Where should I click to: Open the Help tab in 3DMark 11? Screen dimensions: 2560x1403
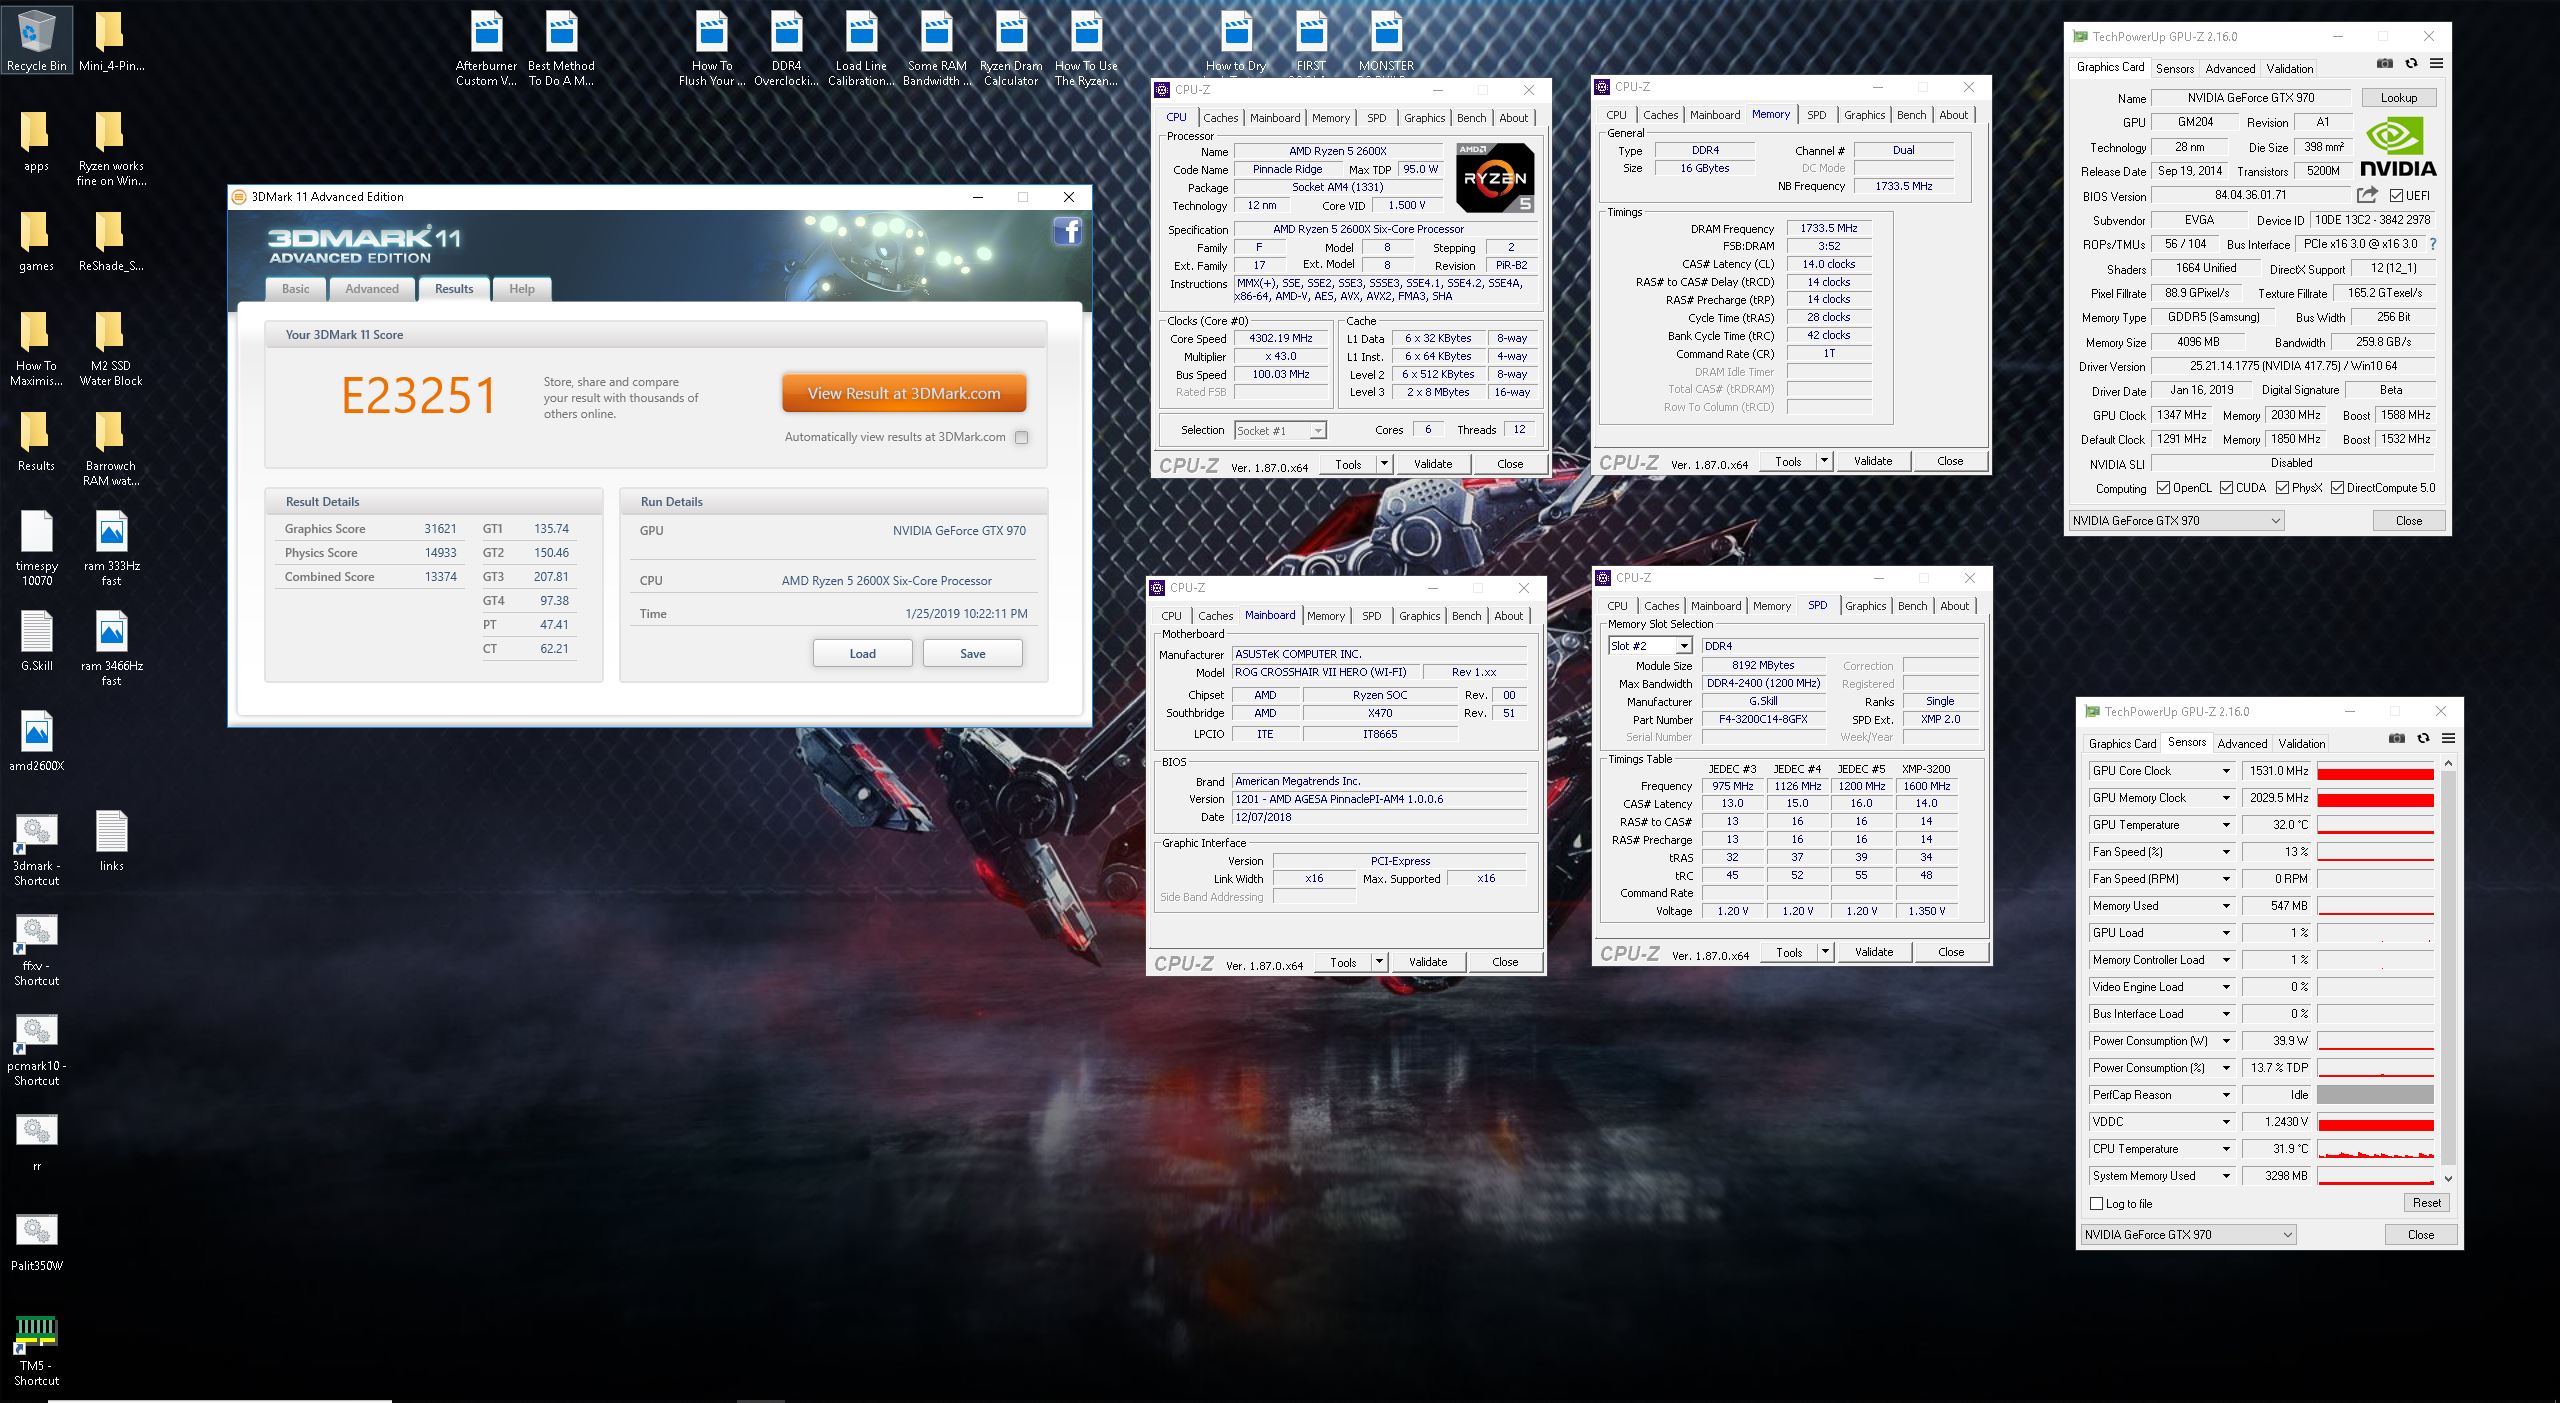coord(522,289)
